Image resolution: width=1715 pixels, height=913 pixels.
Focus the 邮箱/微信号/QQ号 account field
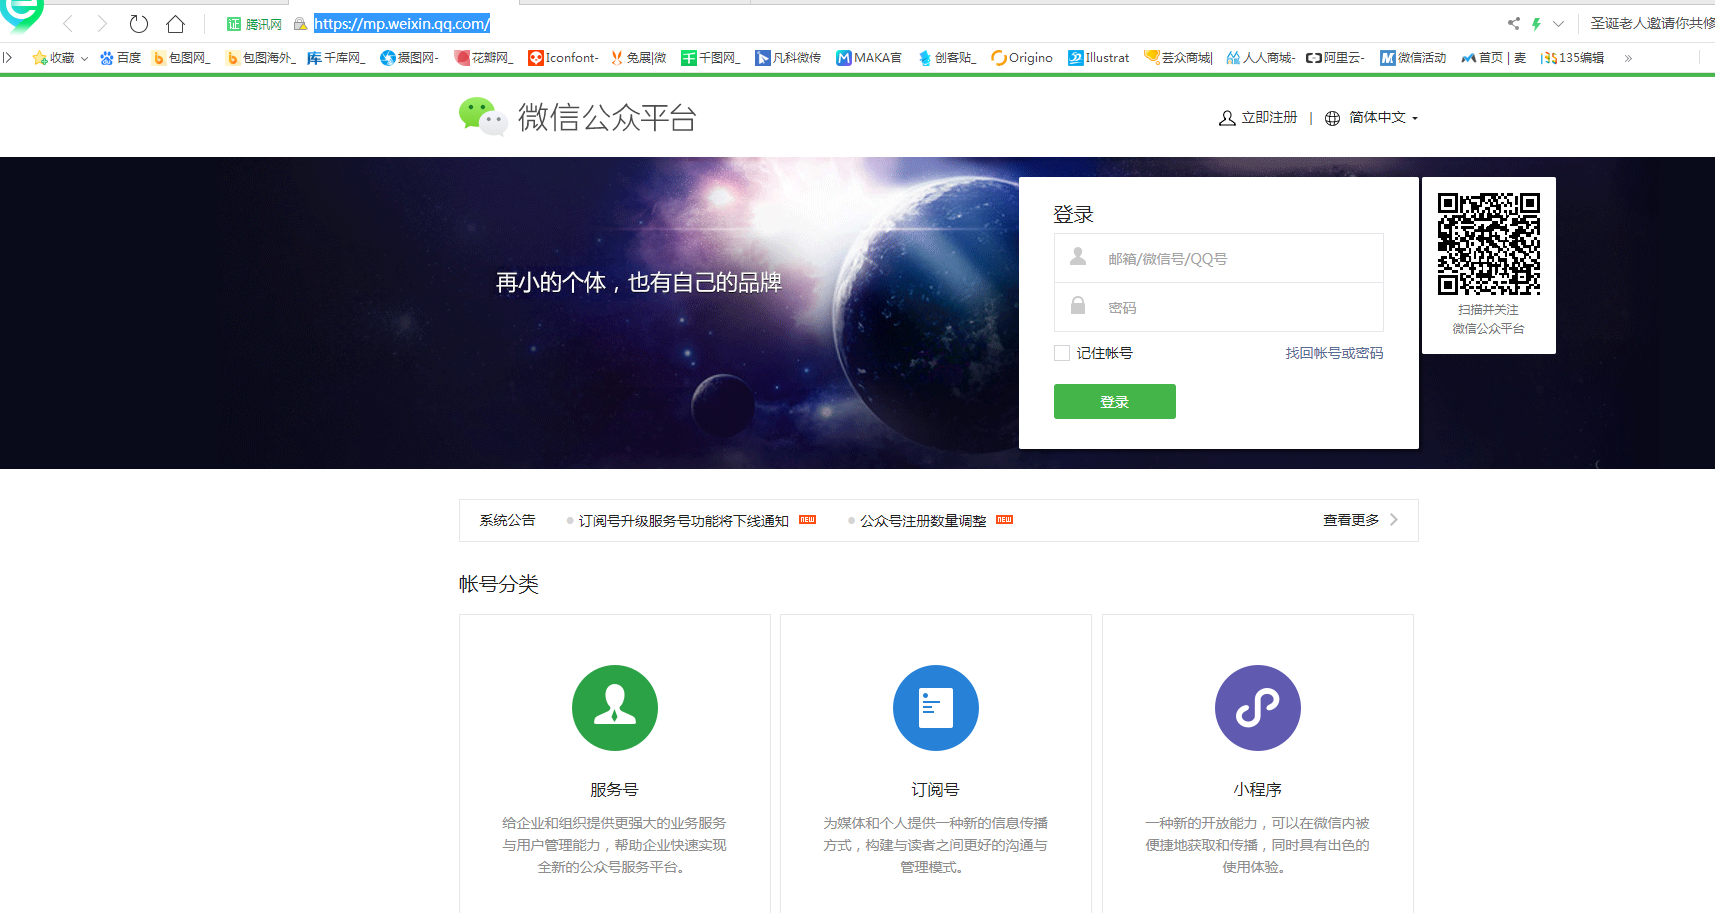(1219, 258)
